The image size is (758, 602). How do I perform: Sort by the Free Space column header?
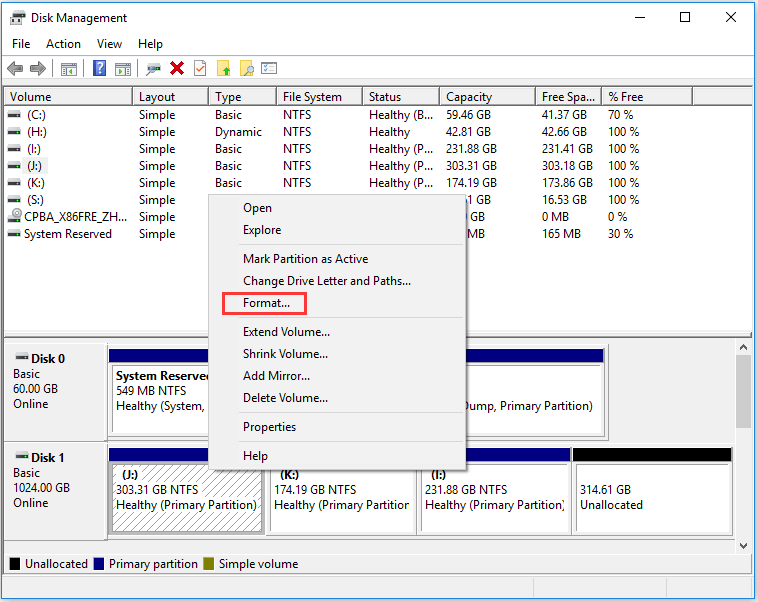point(568,97)
